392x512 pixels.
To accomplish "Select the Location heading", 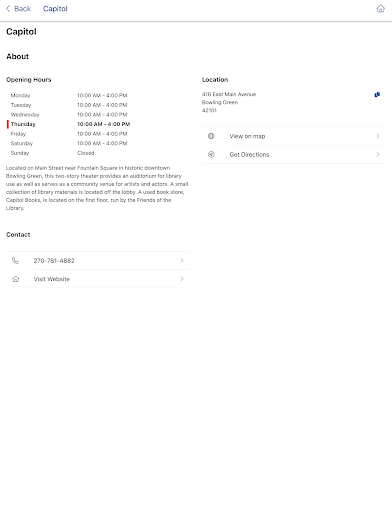I will 215,80.
